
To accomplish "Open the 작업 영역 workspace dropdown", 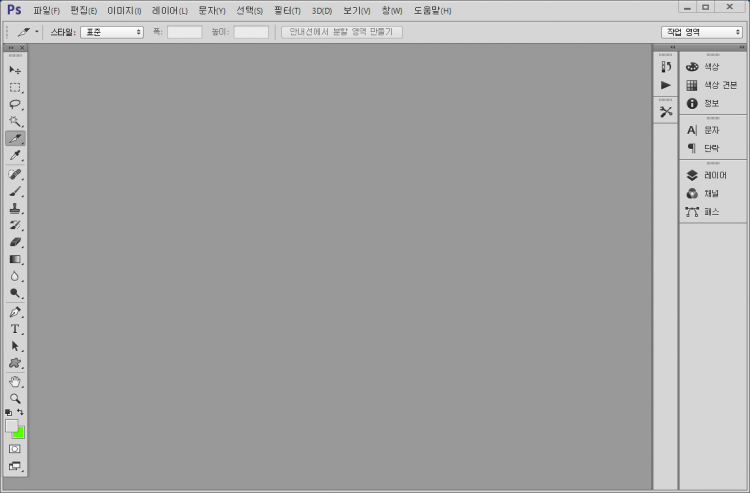I will coord(701,32).
